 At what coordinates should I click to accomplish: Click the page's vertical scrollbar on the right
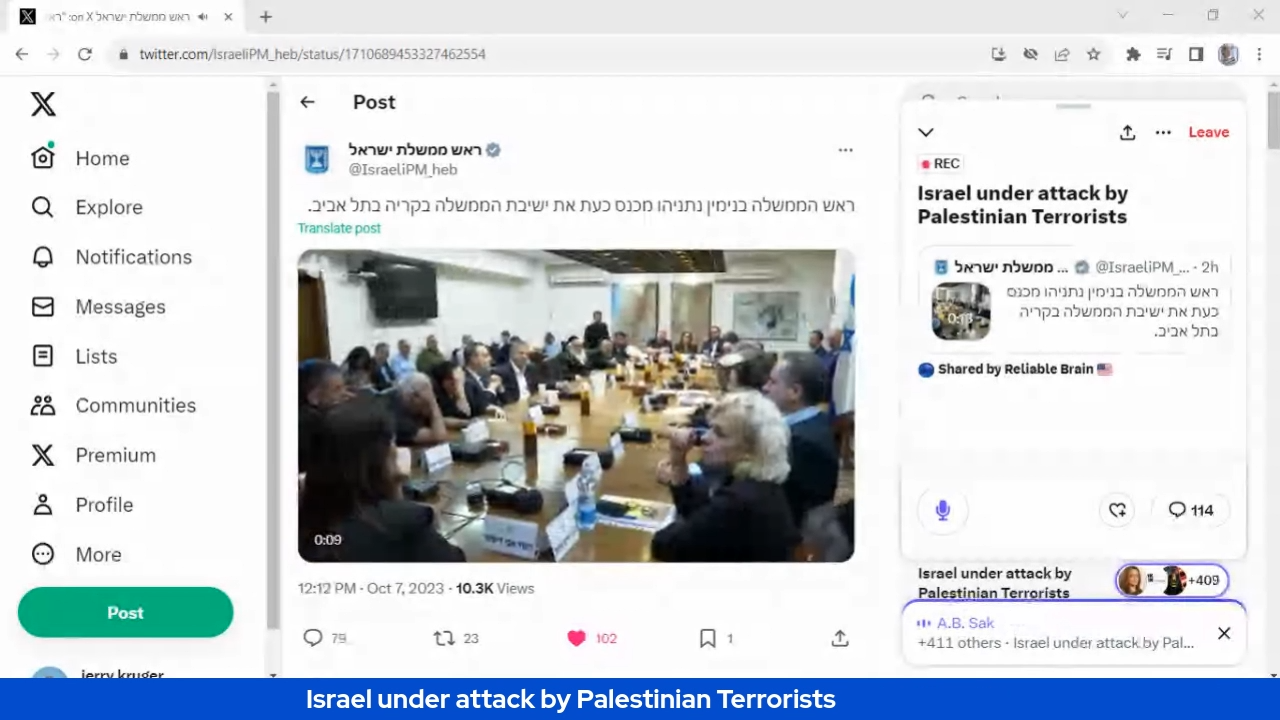tap(1273, 120)
